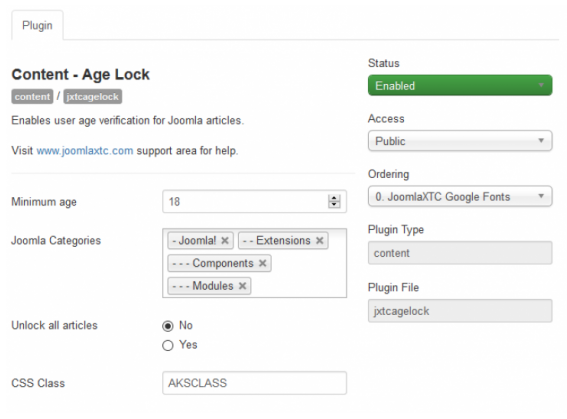Remove the Modules category tag
Viewport: 567px width, 419px height.
(x=242, y=286)
